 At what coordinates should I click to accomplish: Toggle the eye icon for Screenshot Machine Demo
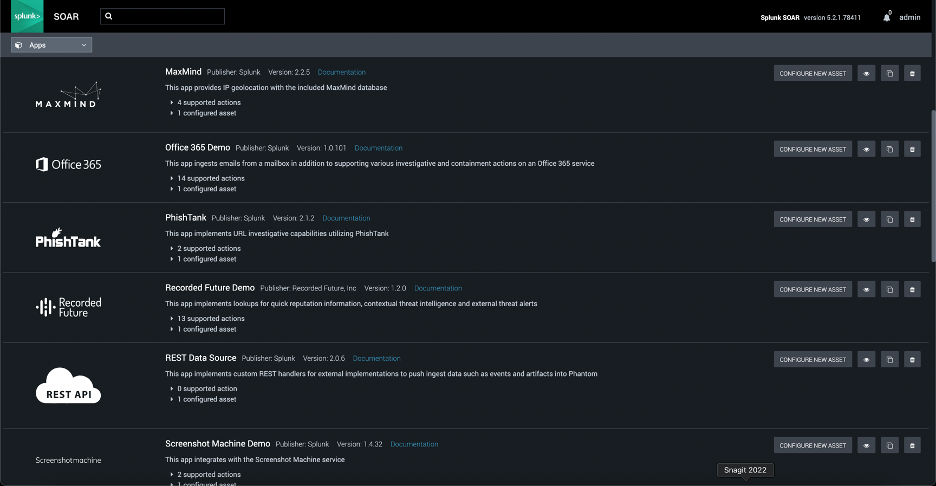point(866,445)
